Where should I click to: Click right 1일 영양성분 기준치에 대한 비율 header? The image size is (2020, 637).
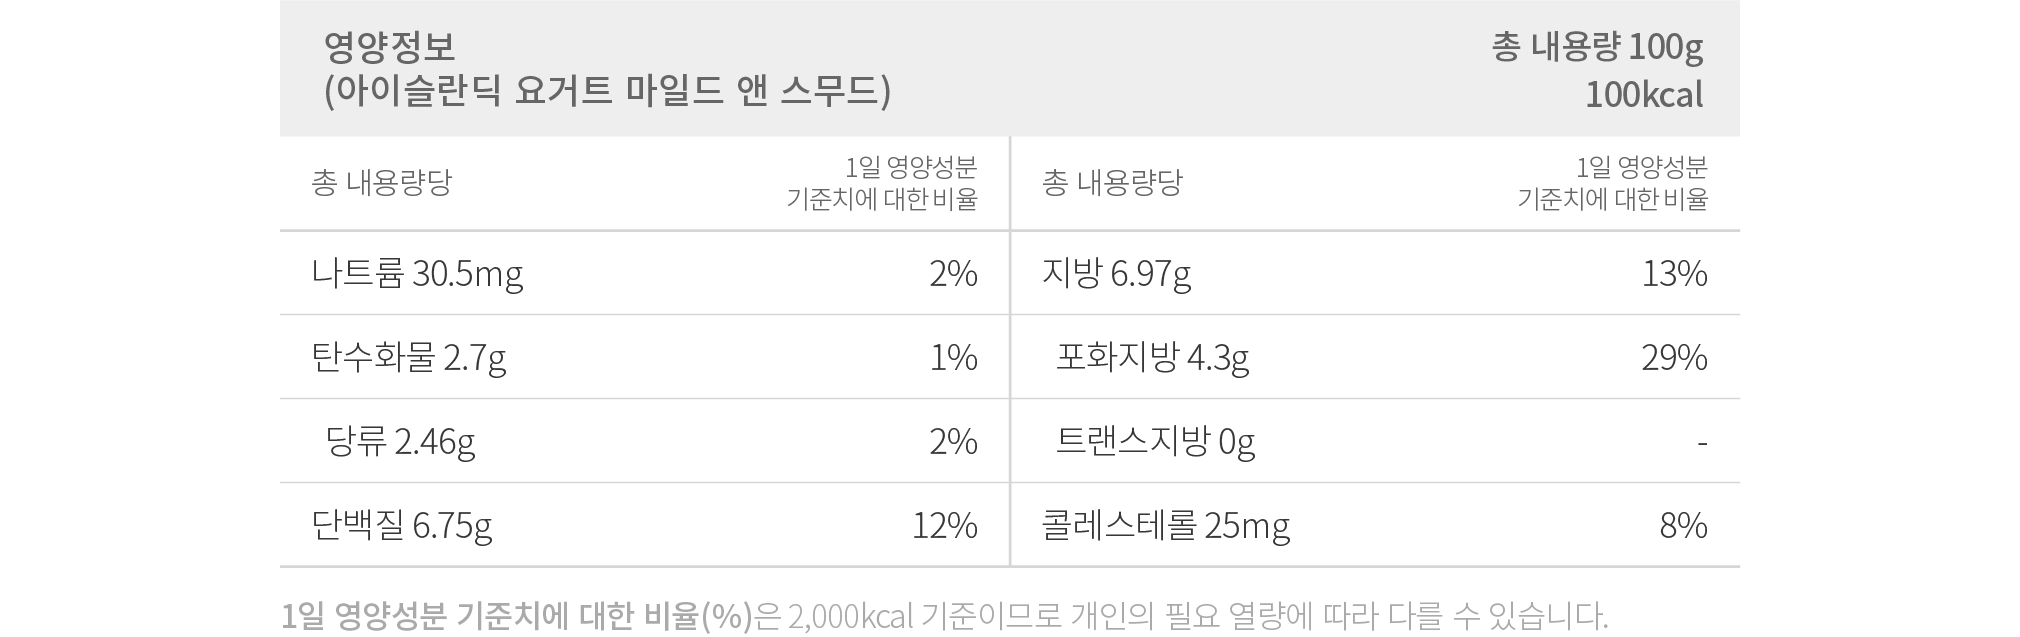pos(1612,183)
